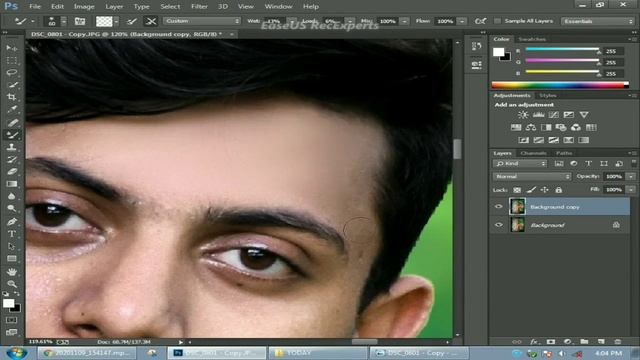Select the Dodge tool
640x360 pixels.
point(11,209)
